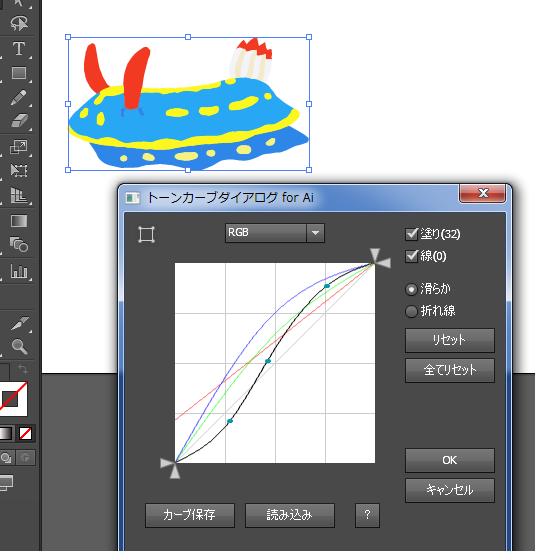This screenshot has height=551, width=535.
Task: Confirm the tone curve with OK
Action: click(450, 460)
